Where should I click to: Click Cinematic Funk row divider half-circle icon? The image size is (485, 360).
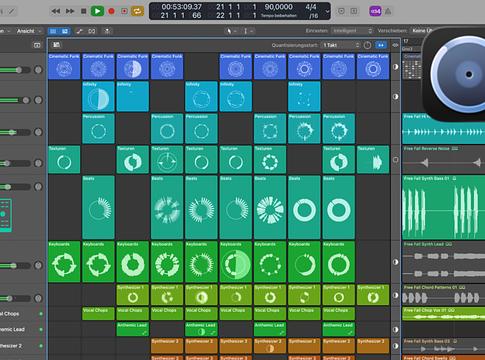point(396,67)
